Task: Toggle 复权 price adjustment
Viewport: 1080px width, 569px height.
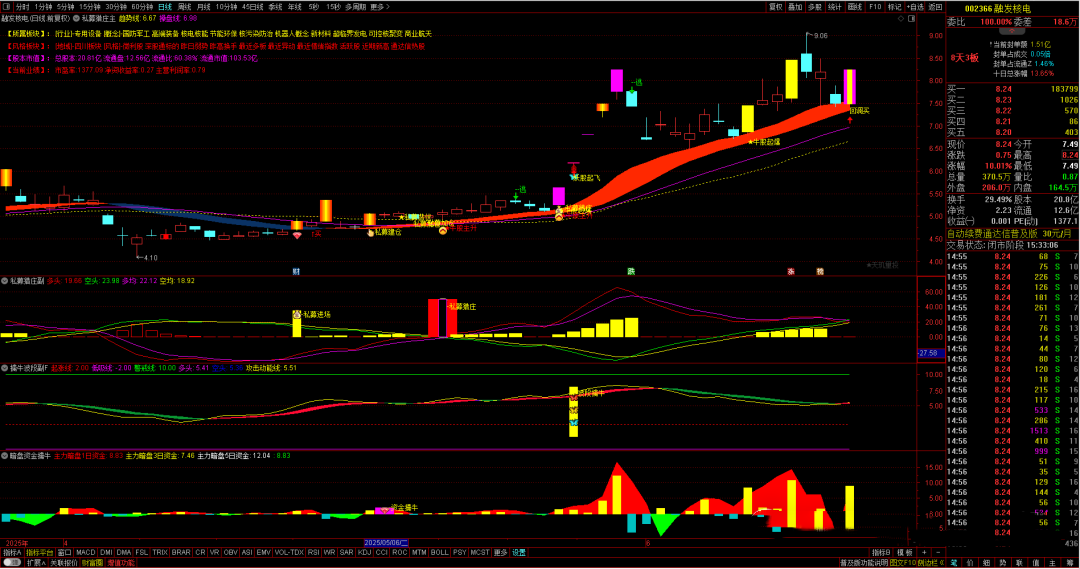Action: coord(776,6)
